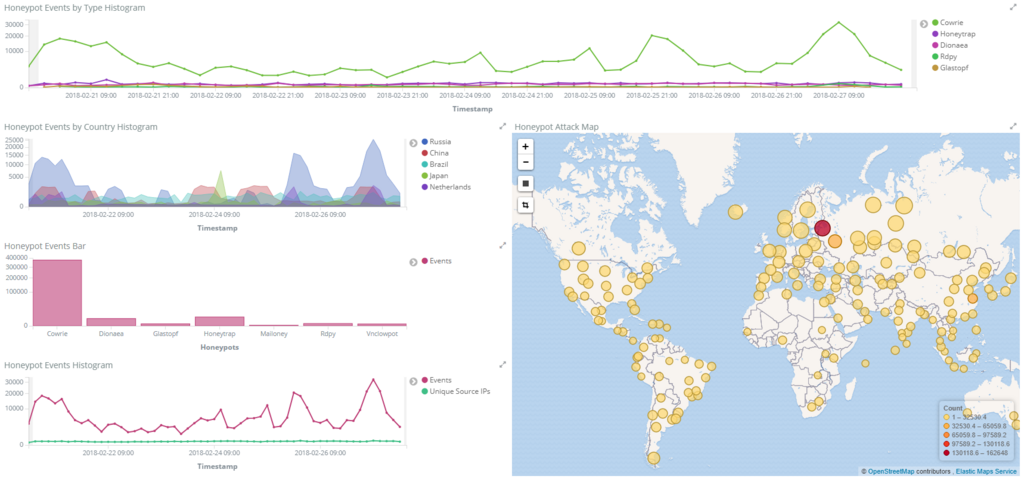Toggle the China series in country legend
Screen dimensions: 1024x479
tap(435, 153)
